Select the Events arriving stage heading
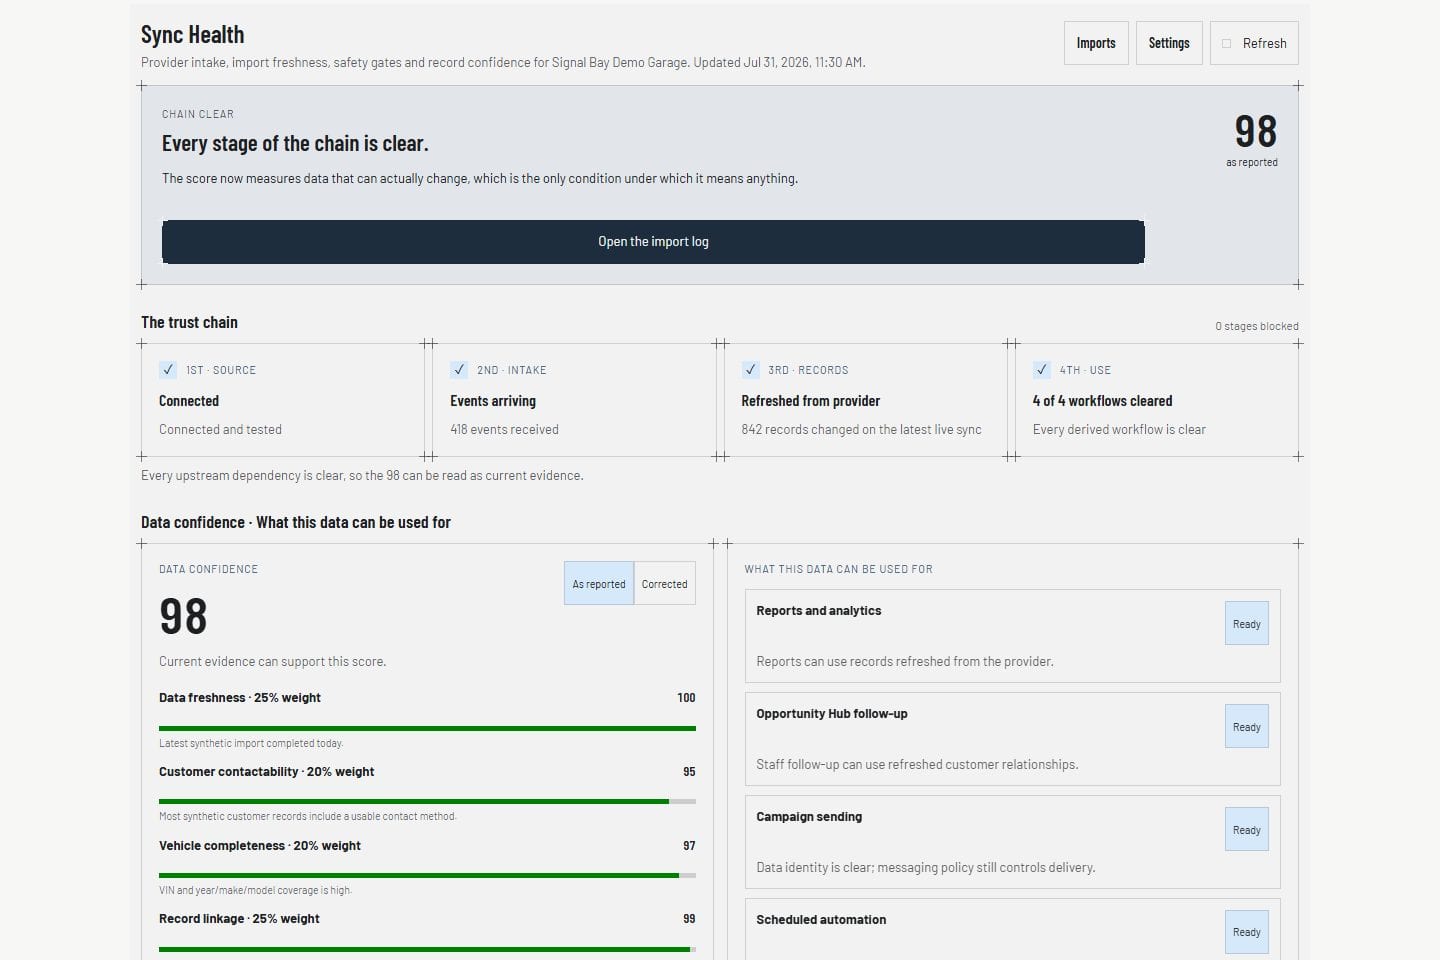 (x=493, y=401)
